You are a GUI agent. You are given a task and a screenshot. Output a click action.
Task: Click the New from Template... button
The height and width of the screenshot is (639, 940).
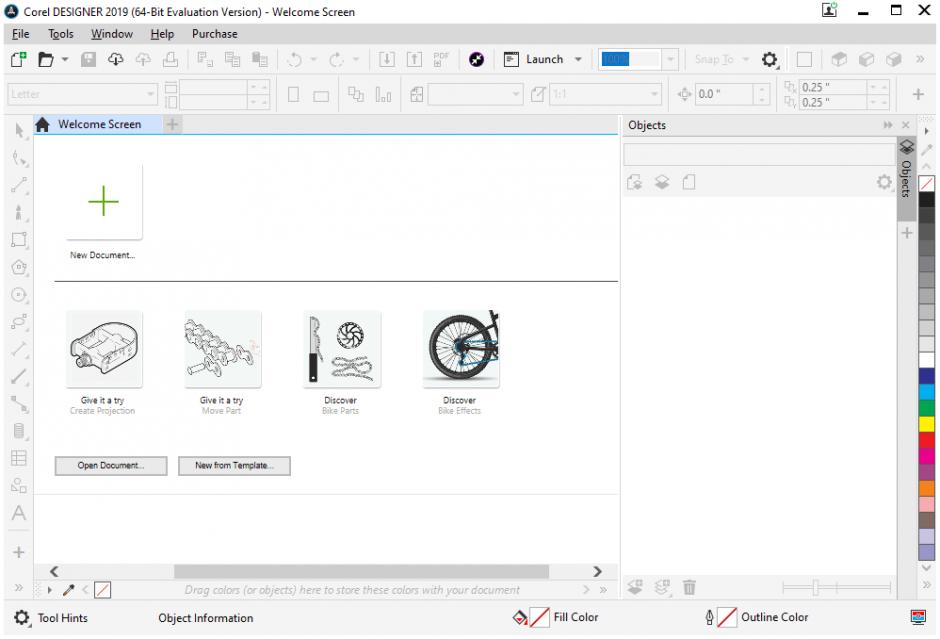pyautogui.click(x=234, y=466)
